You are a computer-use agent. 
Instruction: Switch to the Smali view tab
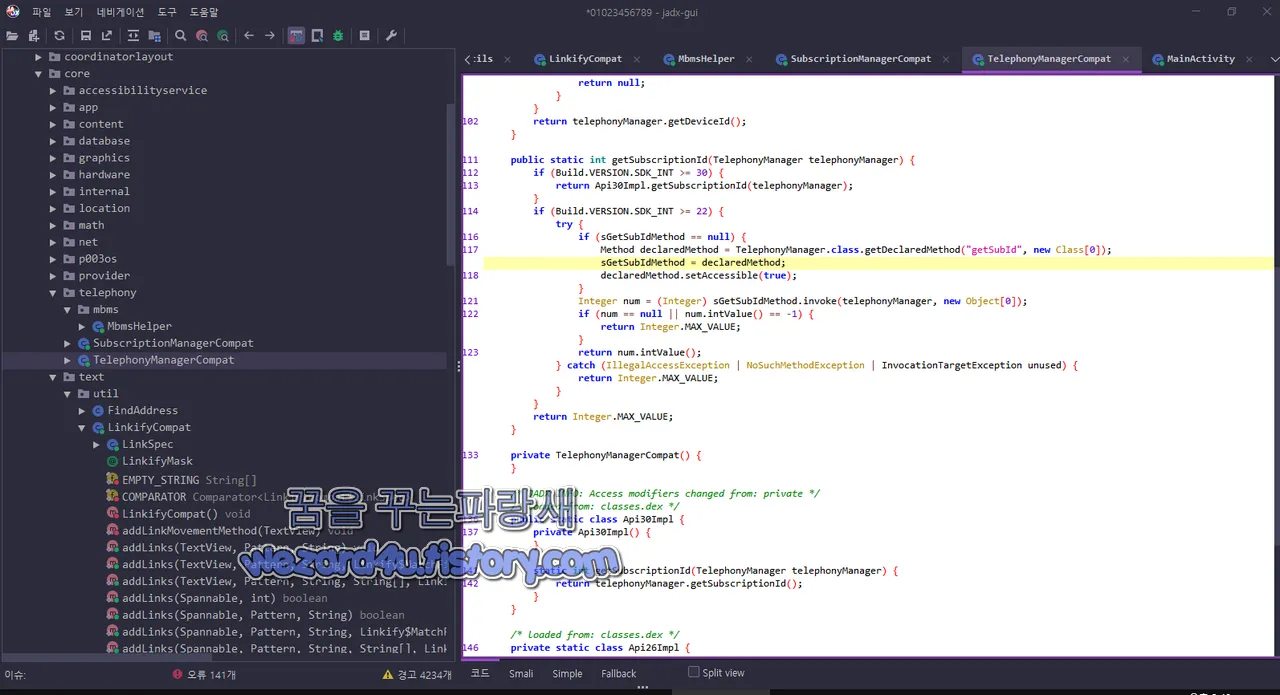(x=521, y=673)
